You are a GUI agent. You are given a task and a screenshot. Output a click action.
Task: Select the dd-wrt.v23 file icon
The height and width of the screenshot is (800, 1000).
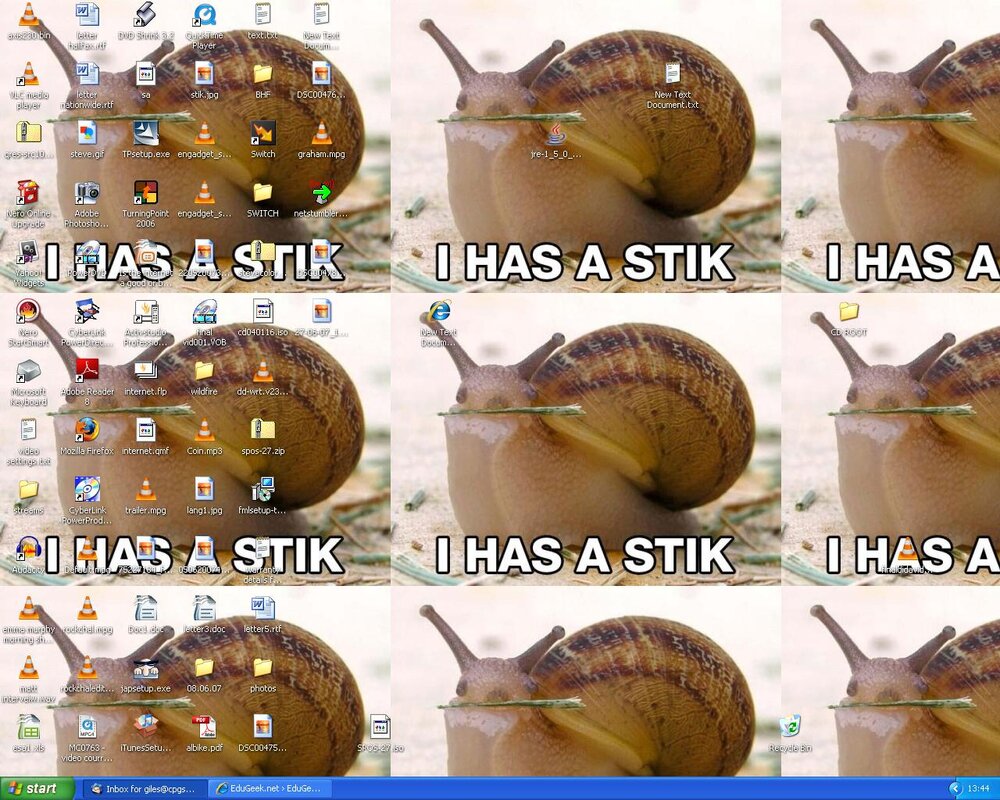pyautogui.click(x=262, y=371)
